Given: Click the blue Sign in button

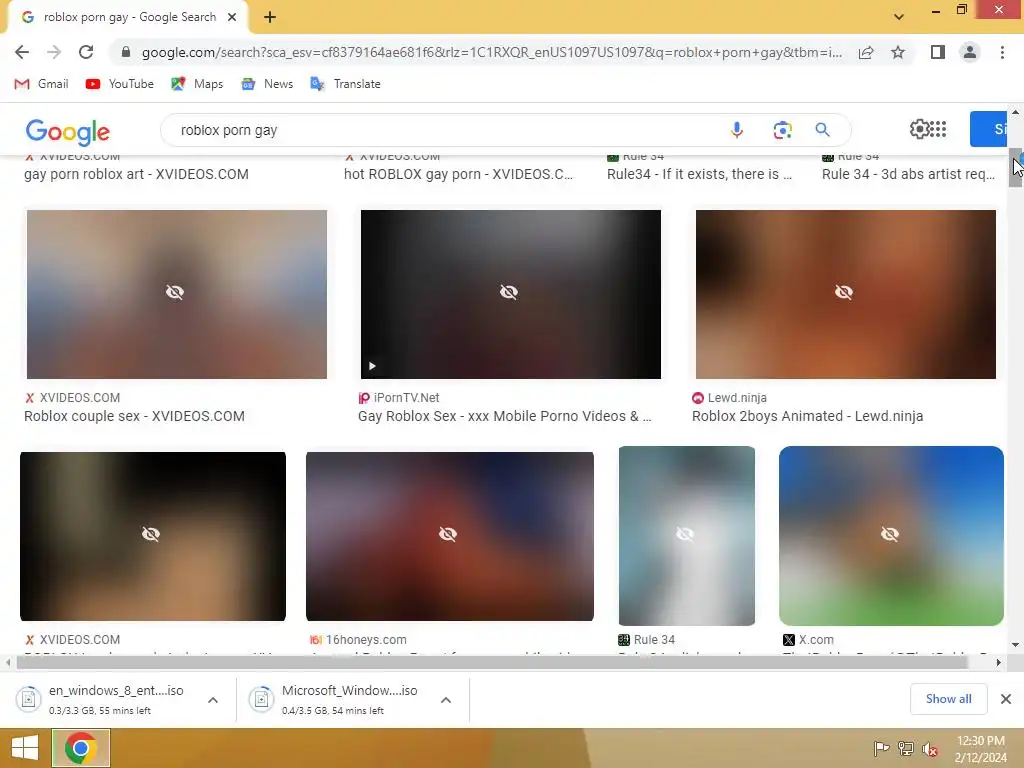Looking at the screenshot, I should 989,129.
